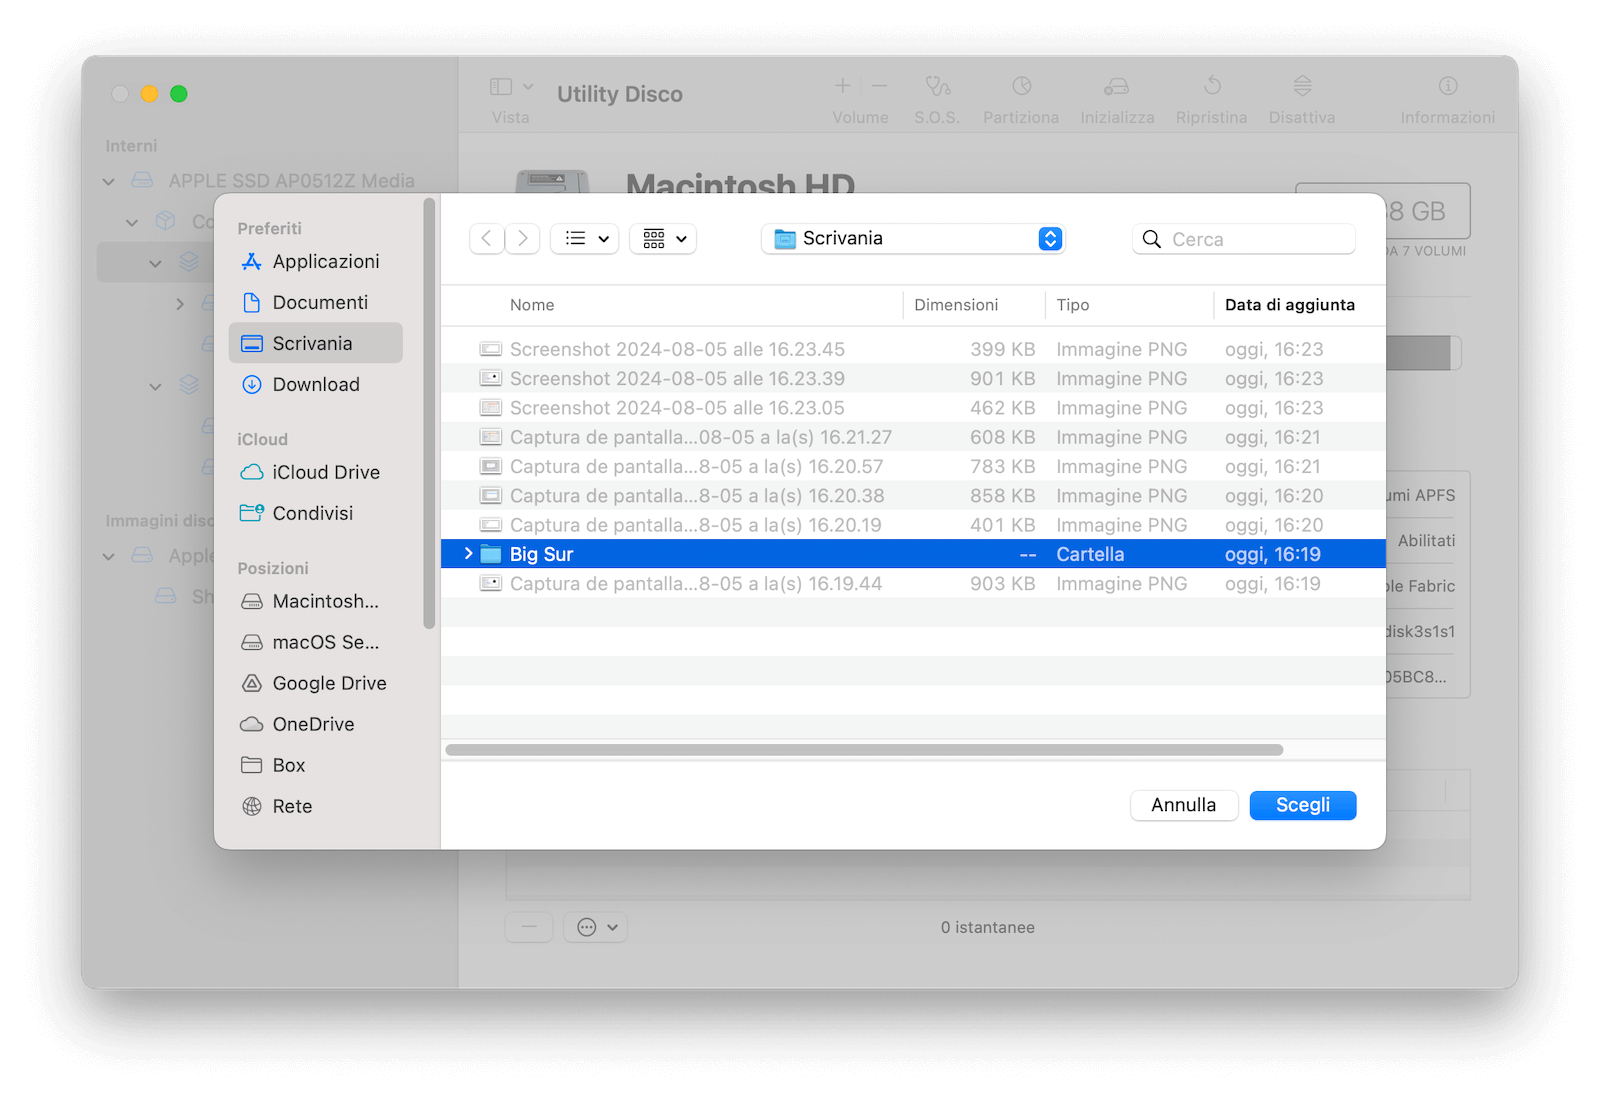Go back in the file dialog
Image resolution: width=1600 pixels, height=1097 pixels.
[487, 238]
